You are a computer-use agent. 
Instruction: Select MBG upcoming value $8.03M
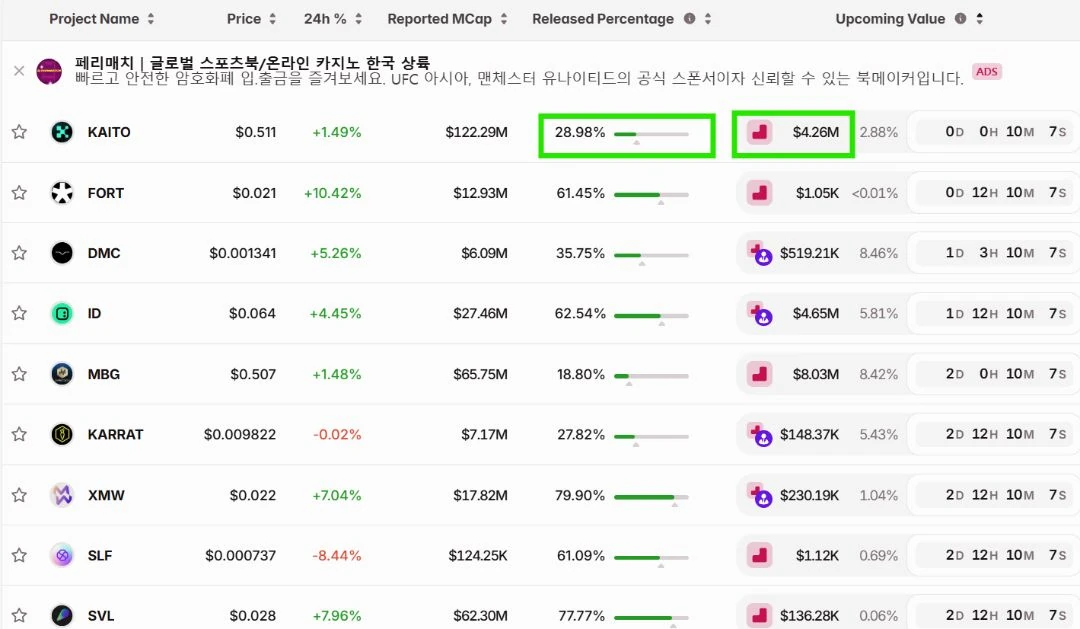(x=816, y=374)
